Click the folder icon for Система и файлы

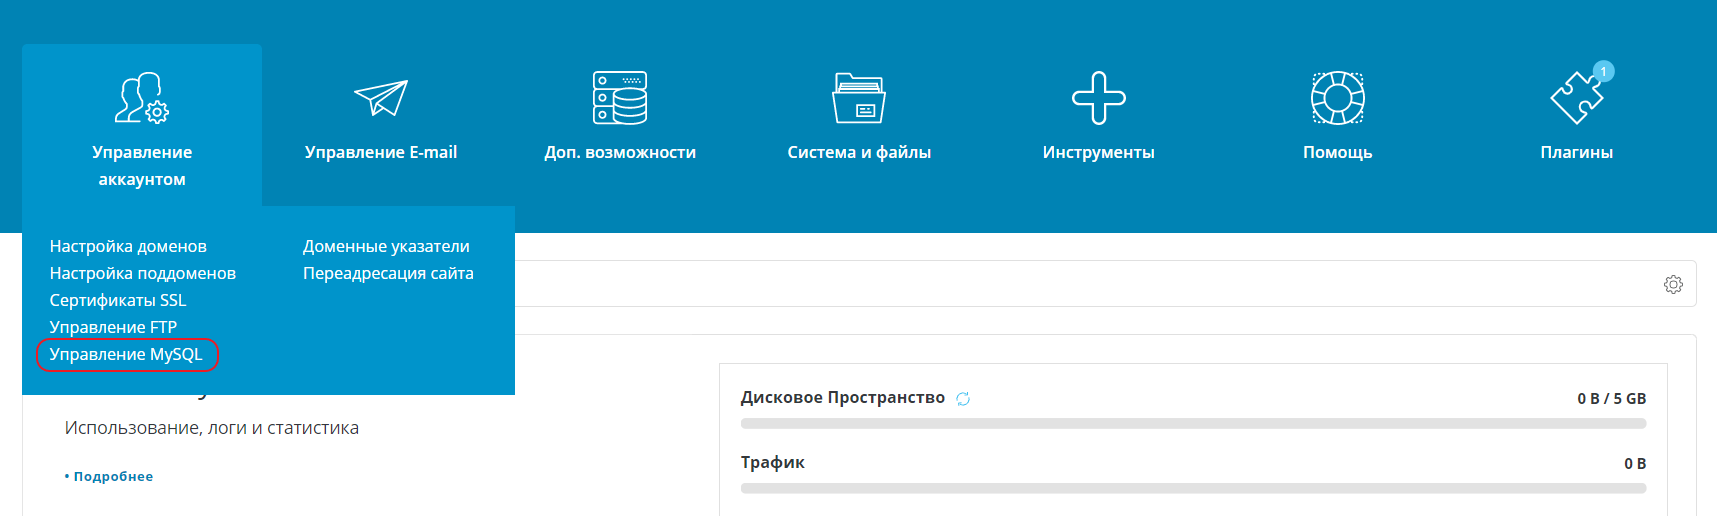tap(859, 98)
